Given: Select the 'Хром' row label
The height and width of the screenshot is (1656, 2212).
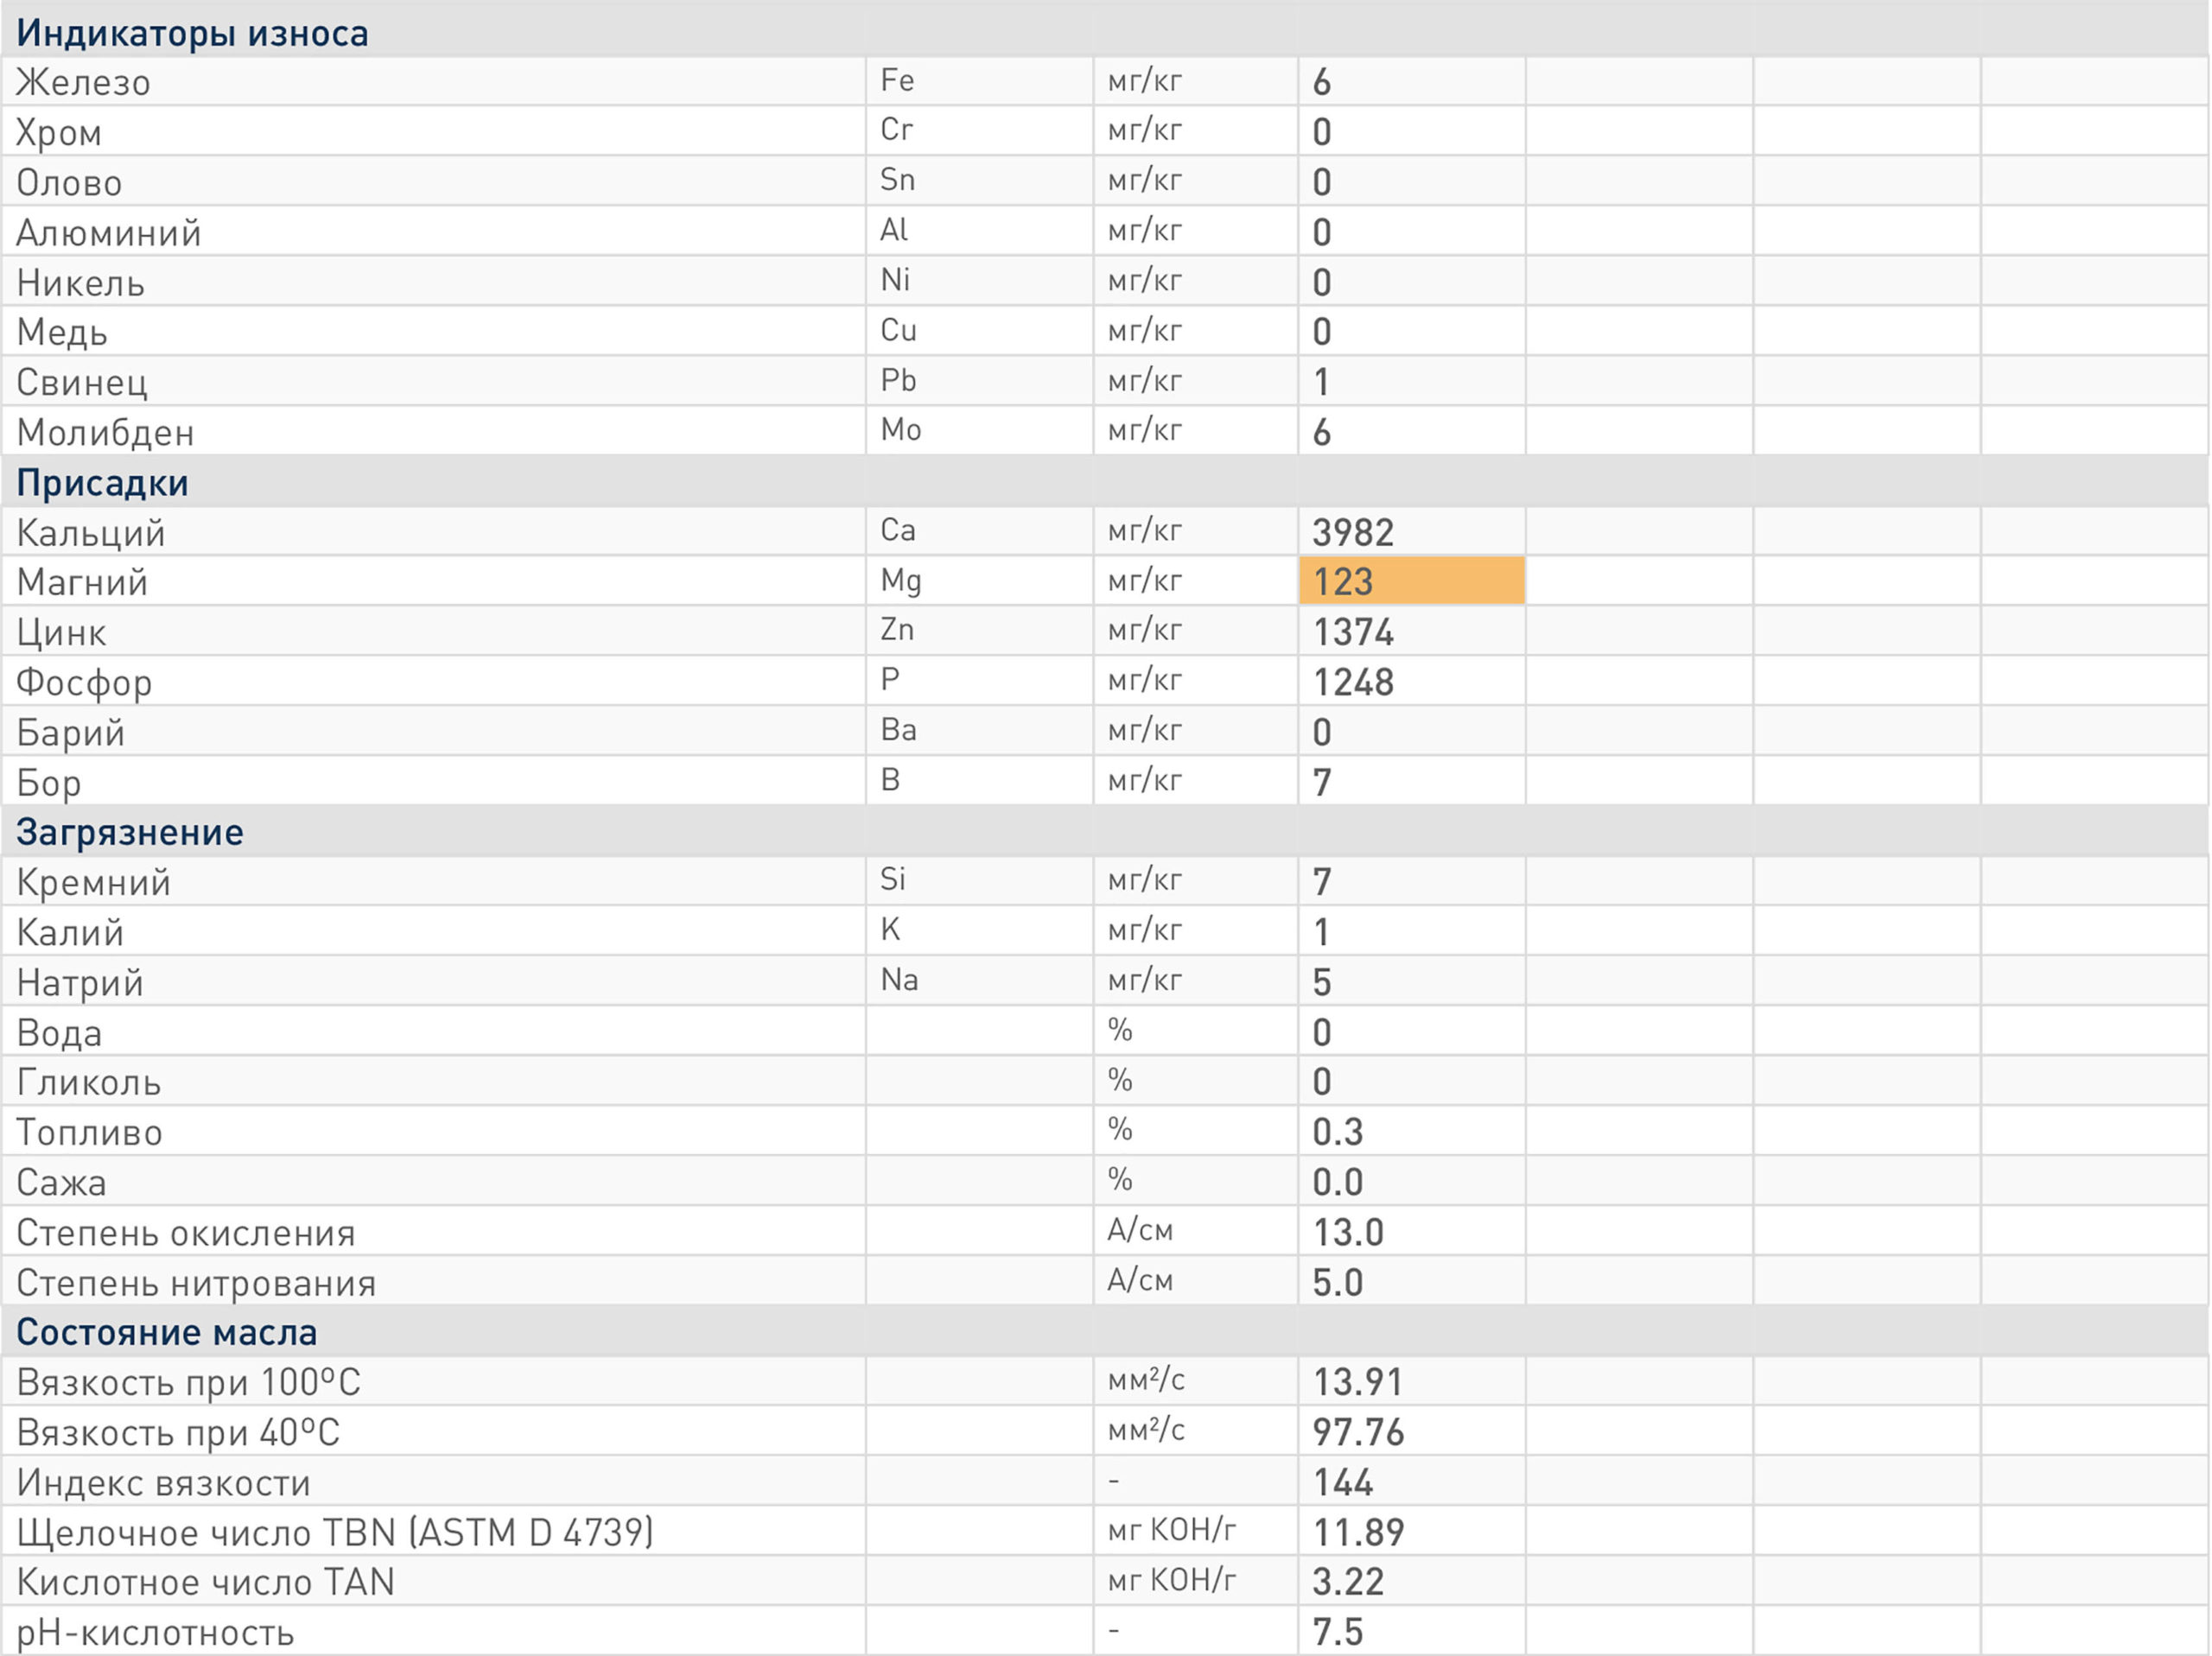Looking at the screenshot, I should pos(59,132).
